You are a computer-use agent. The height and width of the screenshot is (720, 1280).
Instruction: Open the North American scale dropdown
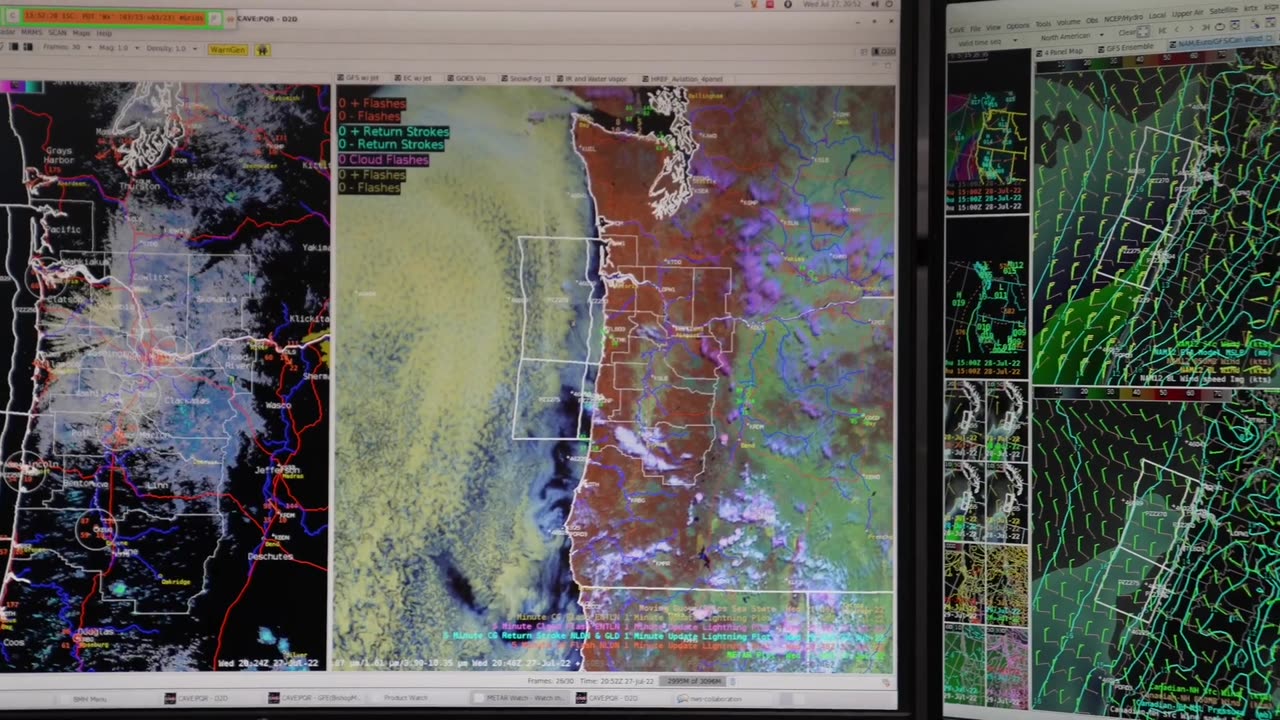tap(1072, 36)
